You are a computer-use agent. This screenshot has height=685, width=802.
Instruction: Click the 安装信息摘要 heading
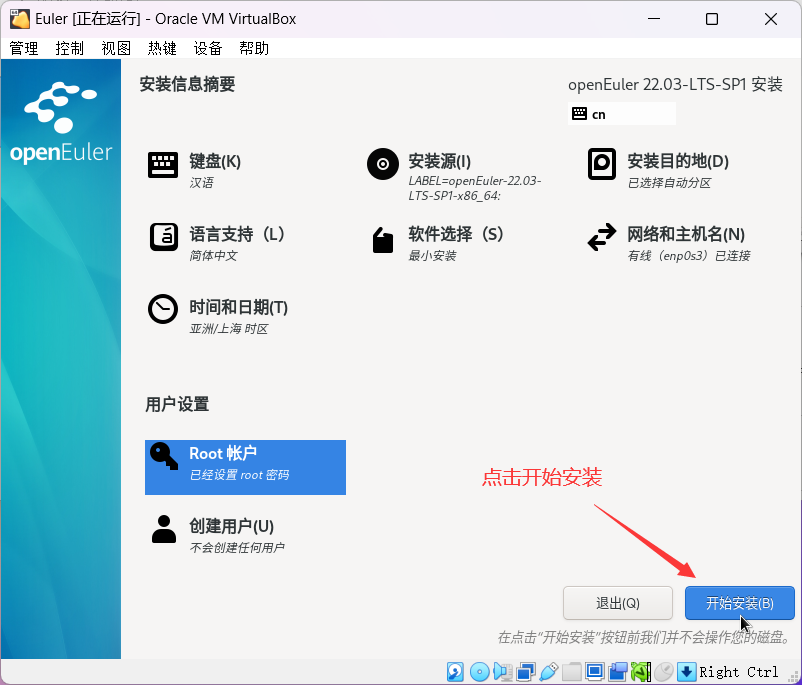tap(187, 84)
